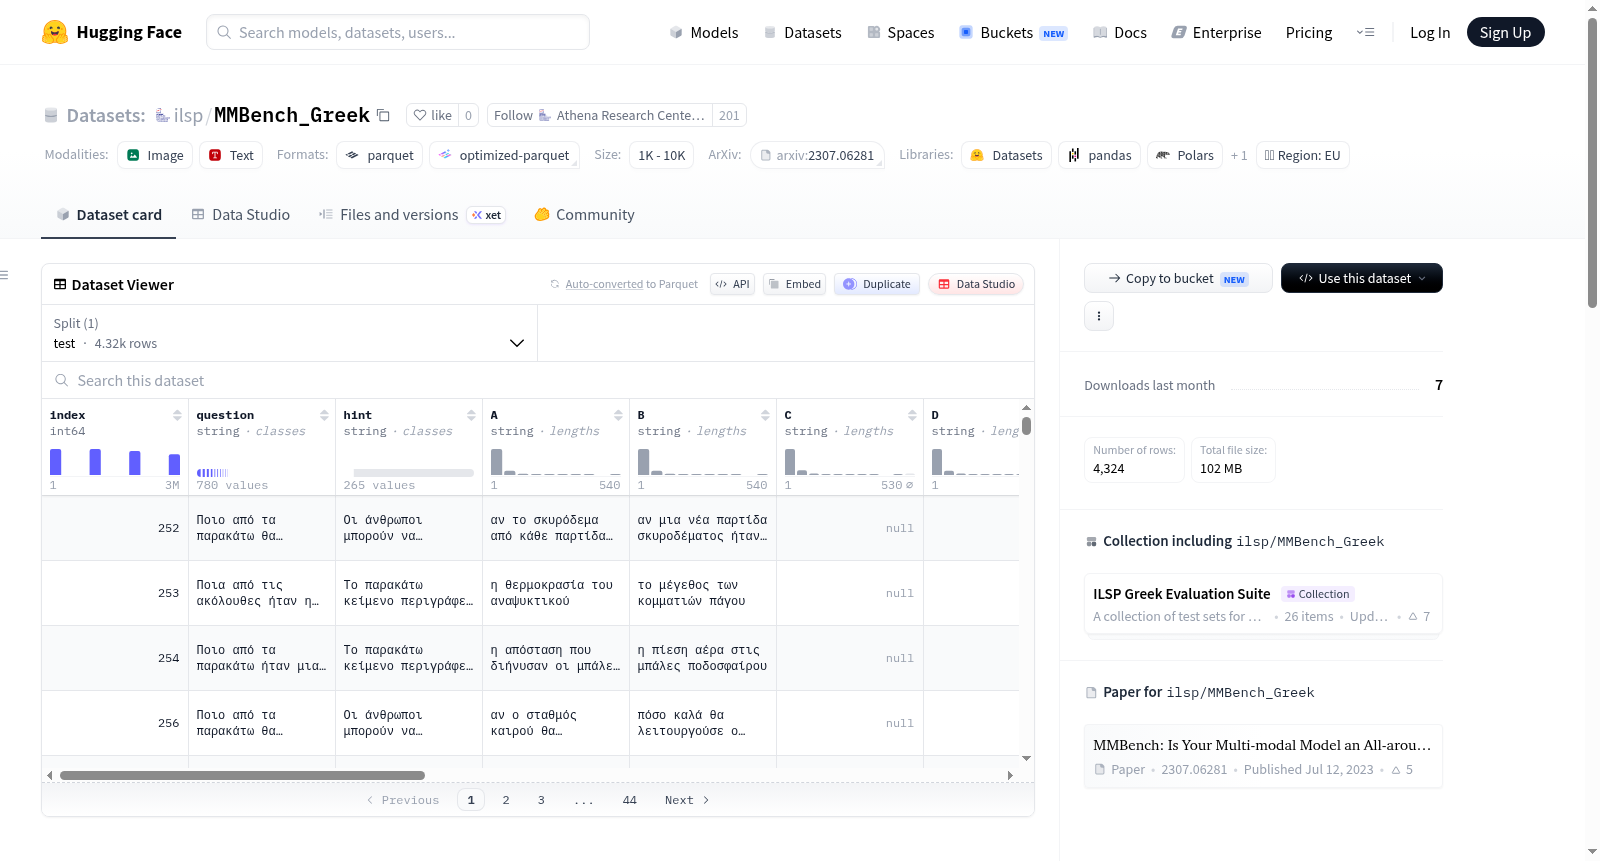
Task: Click the Datasets library tag
Action: pos(1007,155)
